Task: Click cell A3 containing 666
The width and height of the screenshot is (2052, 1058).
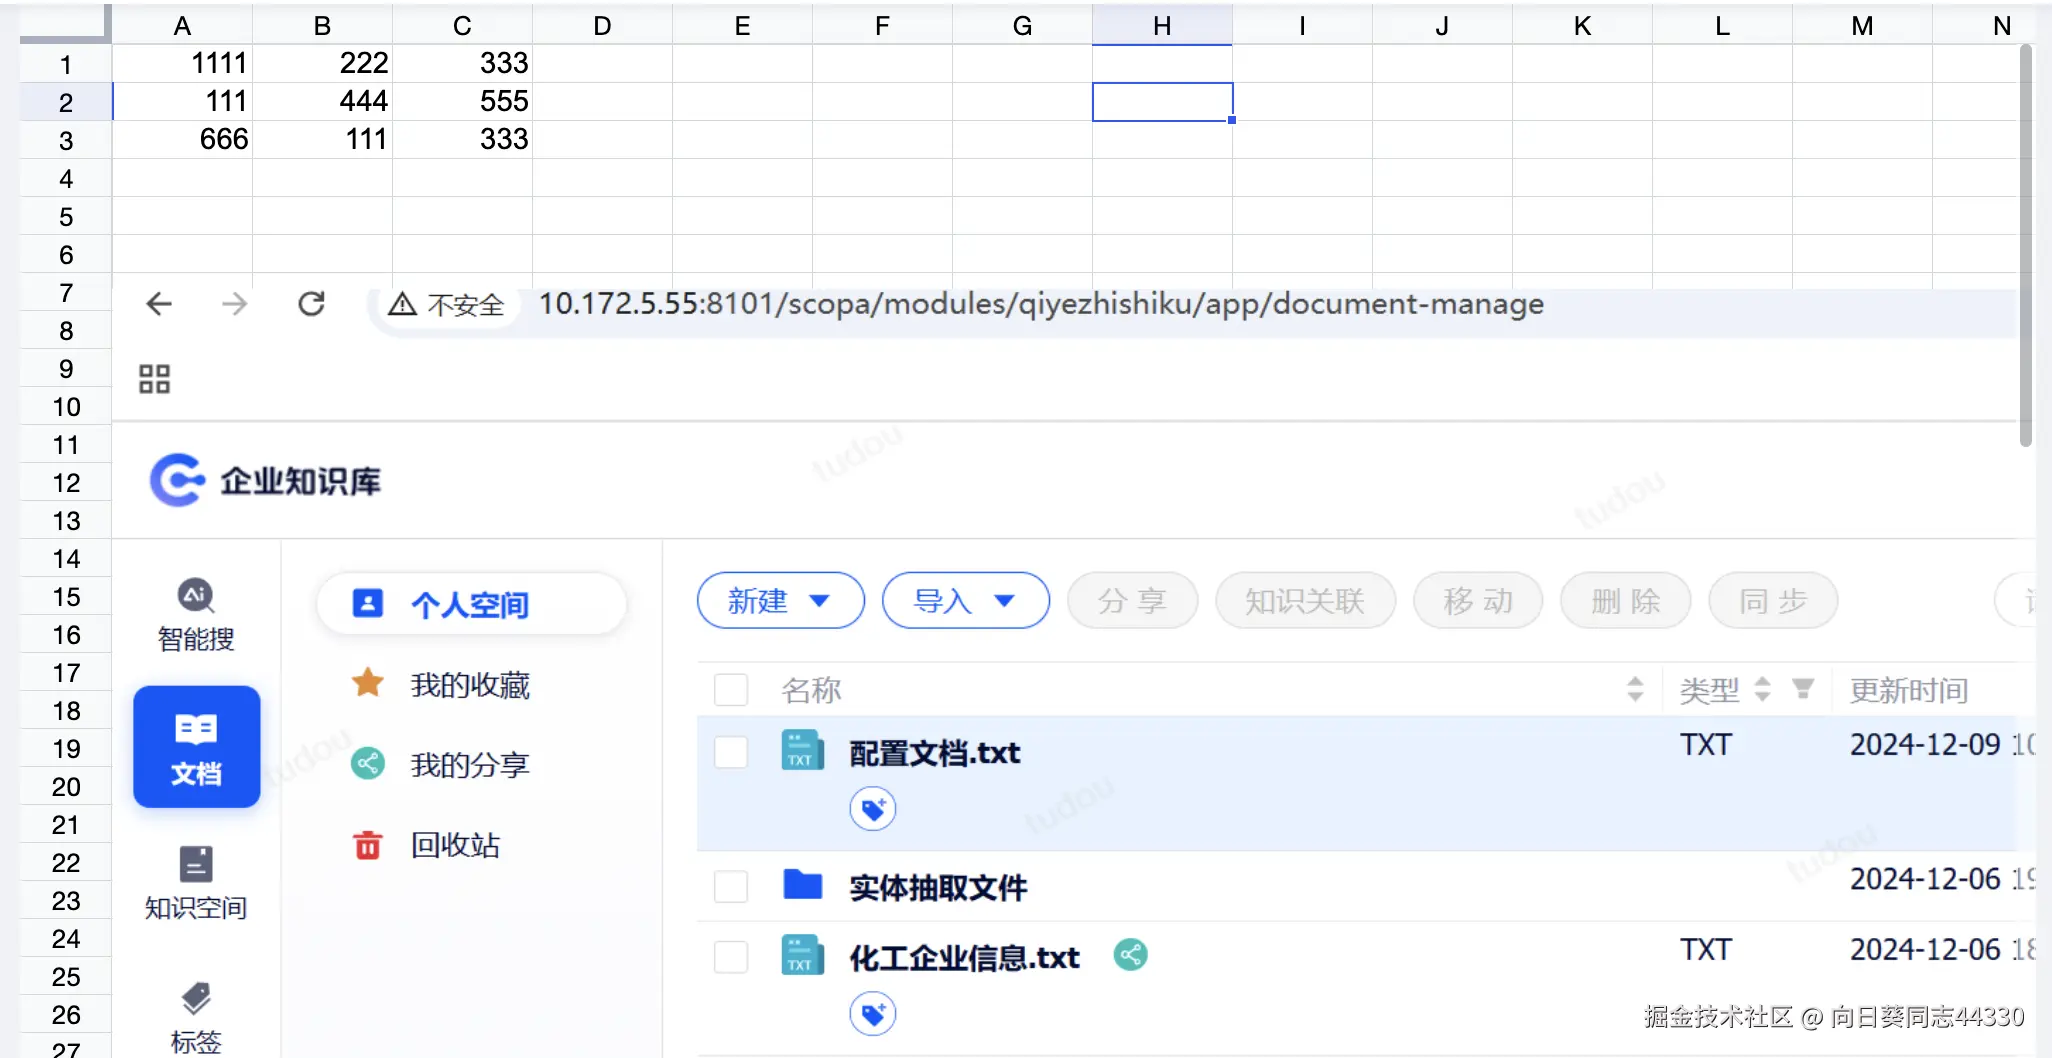Action: pos(182,140)
